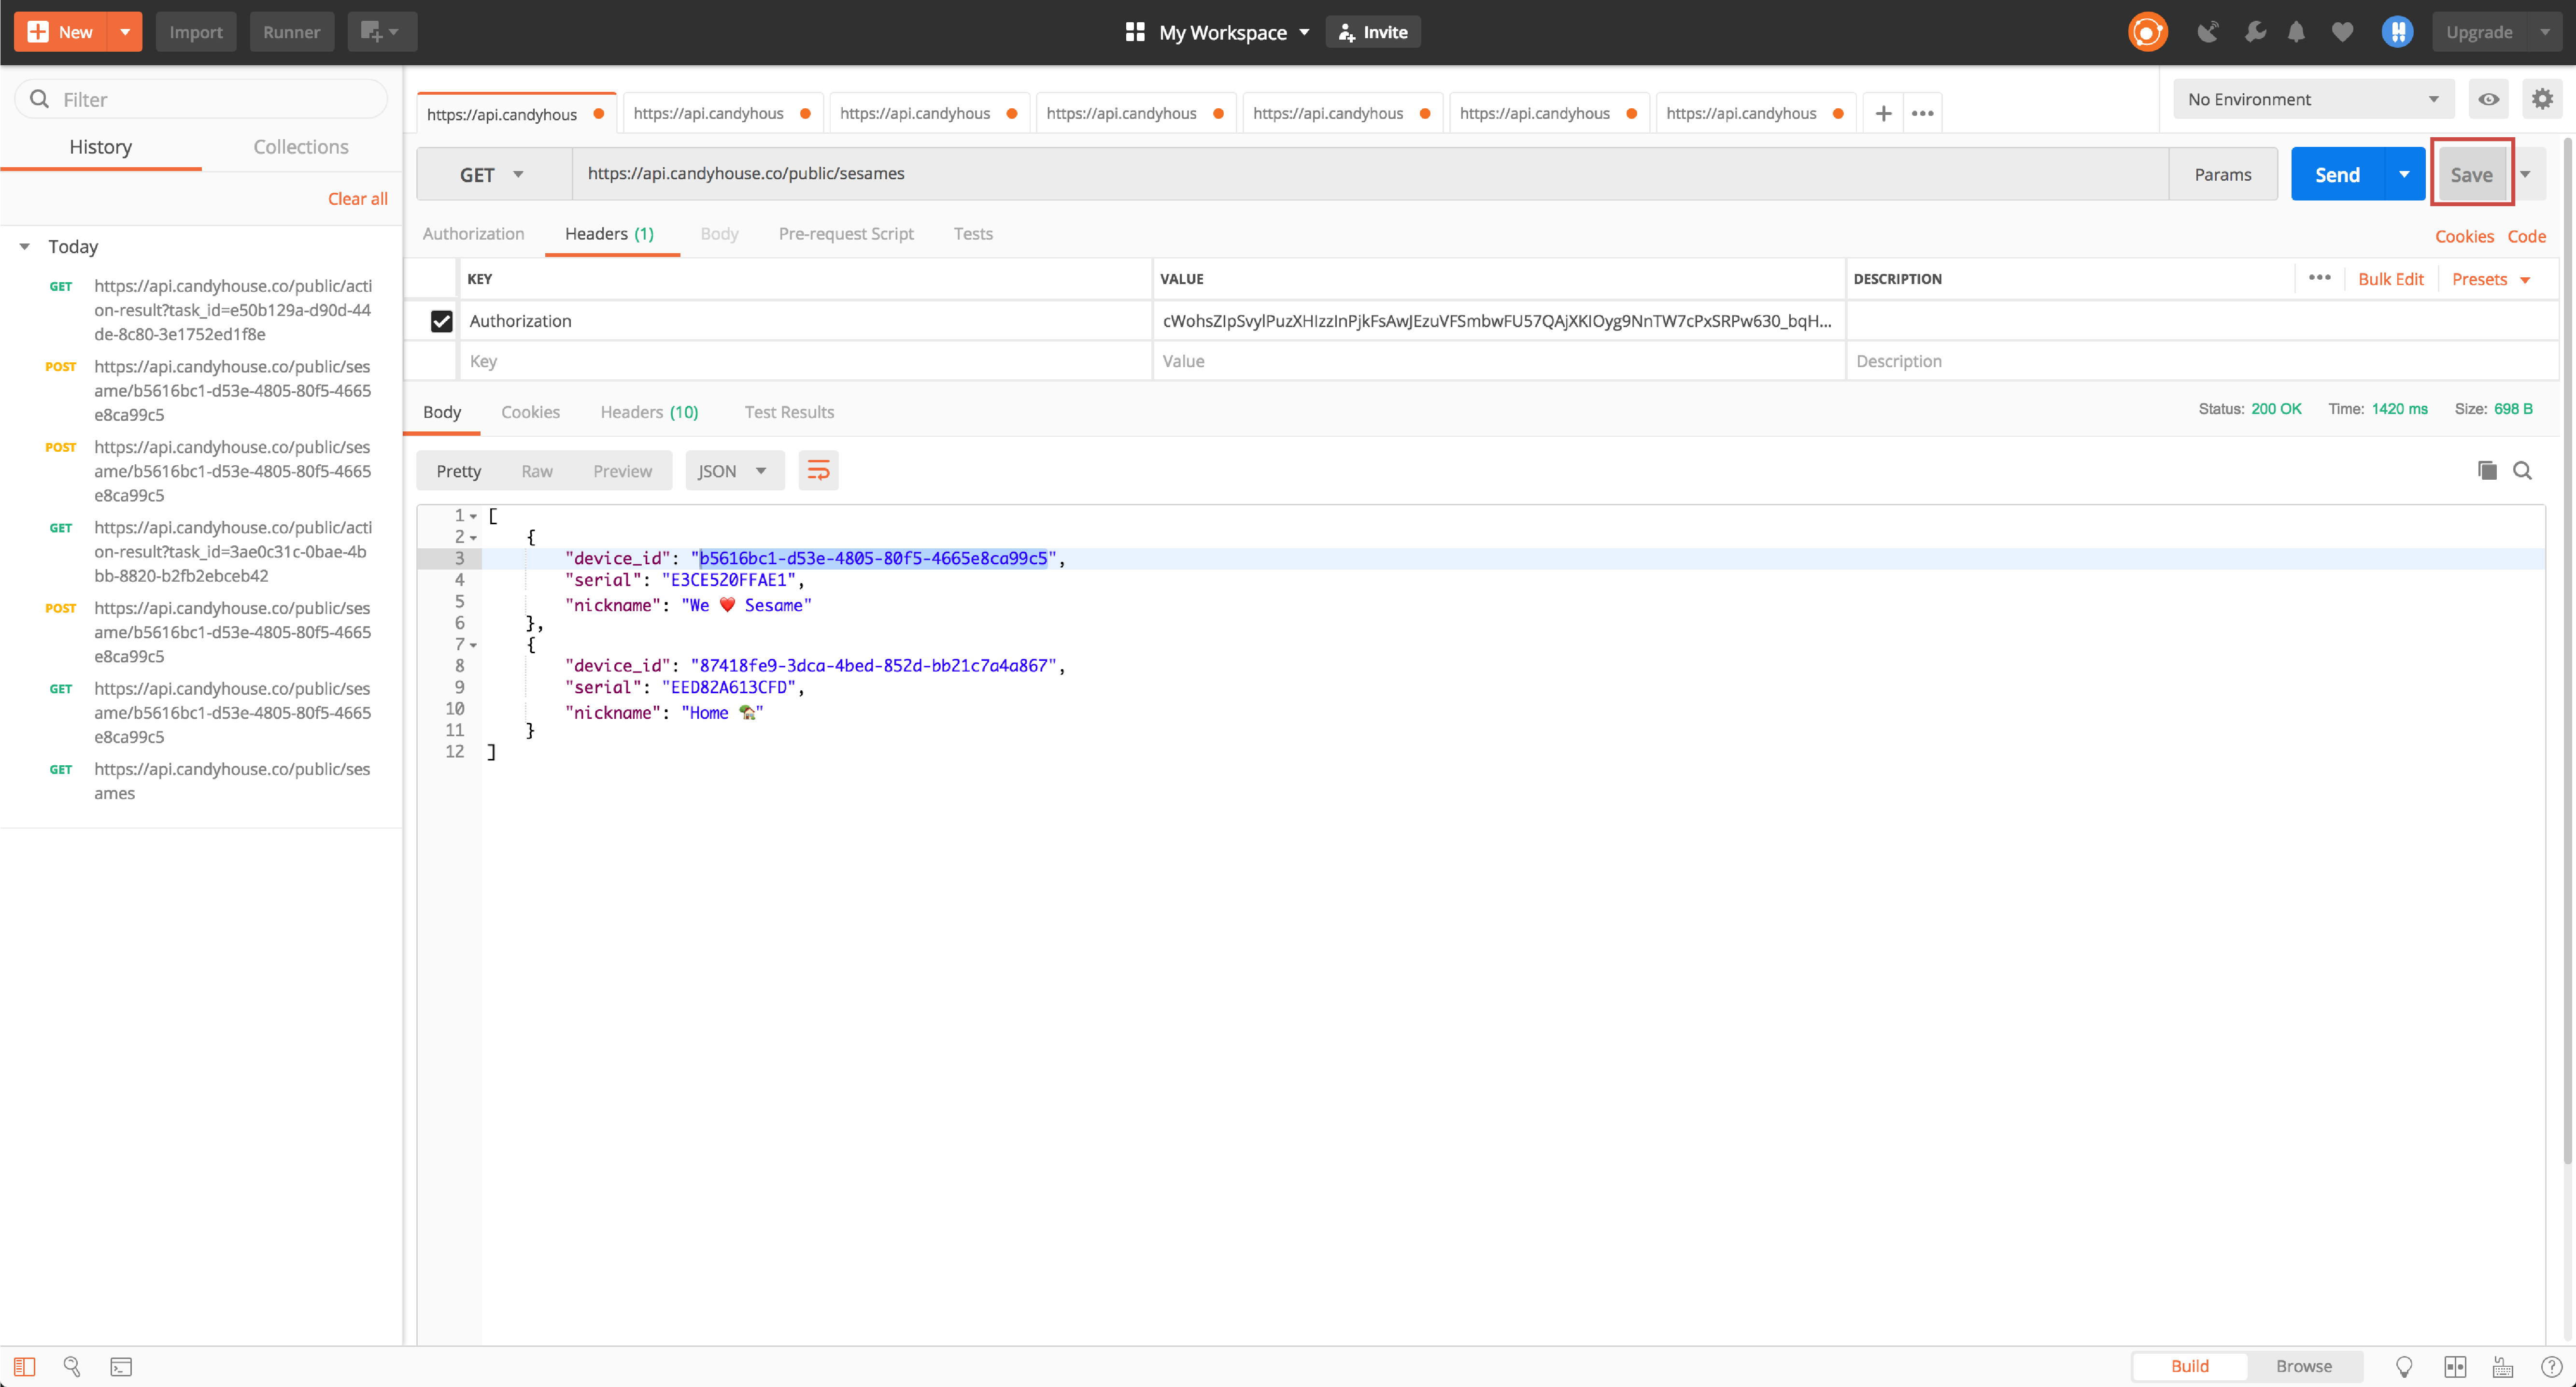The image size is (2576, 1387).
Task: Open the Bulk Edit link
Action: pyautogui.click(x=2390, y=279)
